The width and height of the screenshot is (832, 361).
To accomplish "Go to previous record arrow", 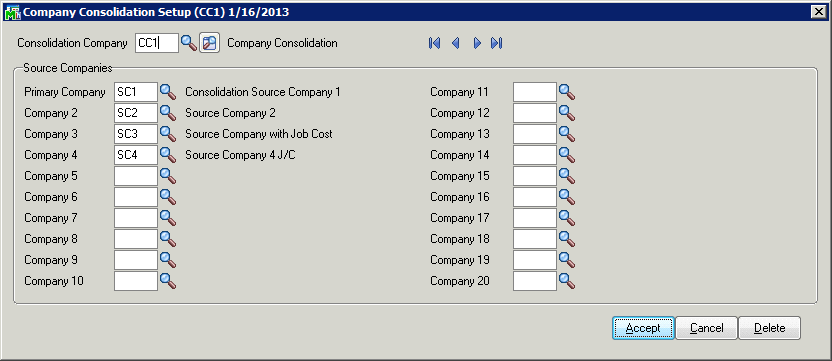I will [455, 43].
